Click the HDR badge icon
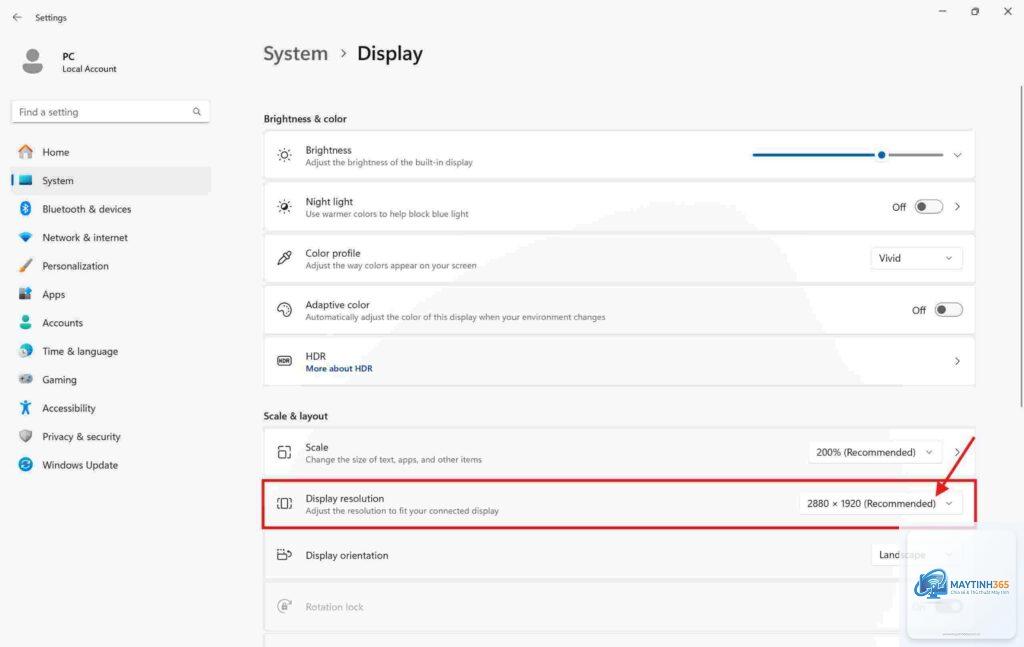Screen dimensions: 1024x647 [x=284, y=361]
